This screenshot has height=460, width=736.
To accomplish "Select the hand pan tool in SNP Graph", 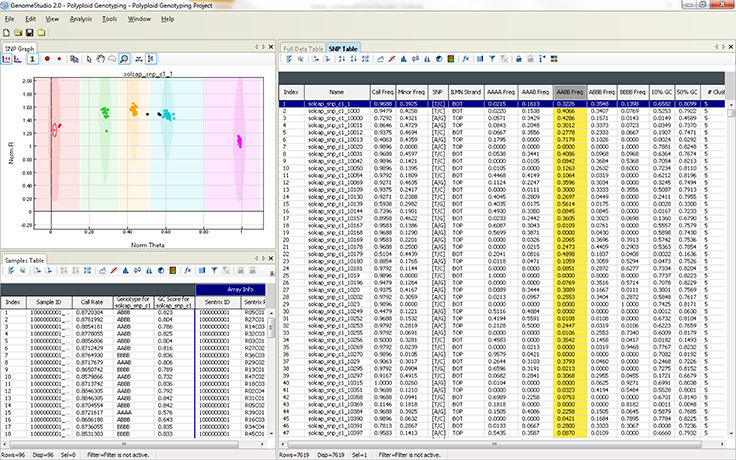I will click(x=100, y=59).
